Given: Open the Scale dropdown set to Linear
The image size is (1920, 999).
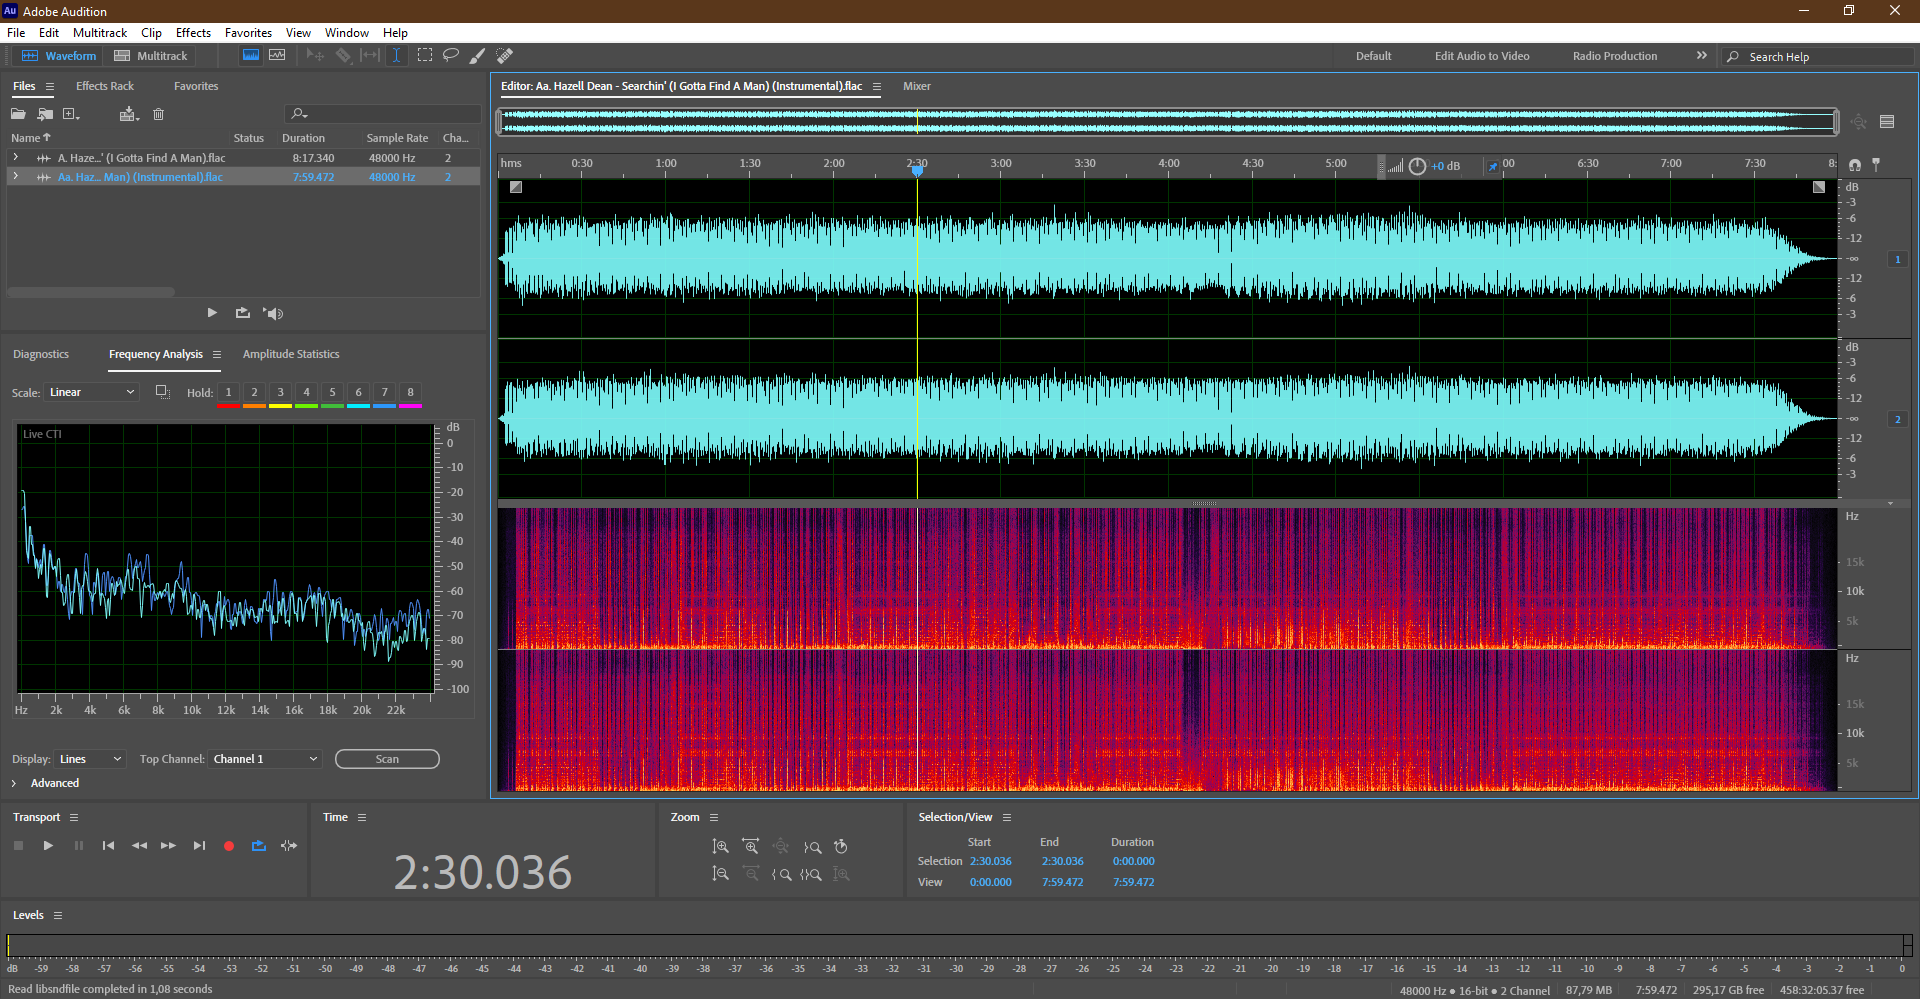Looking at the screenshot, I should tap(90, 392).
